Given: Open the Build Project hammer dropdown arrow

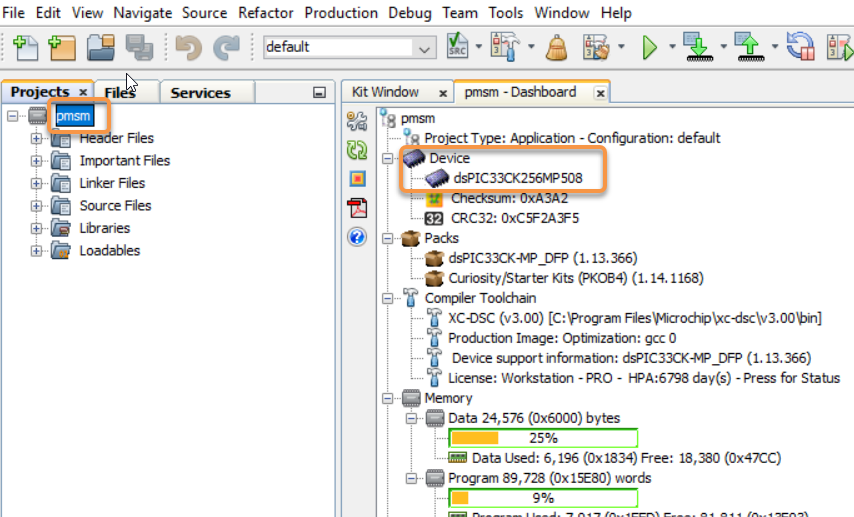Looking at the screenshot, I should (x=530, y=47).
